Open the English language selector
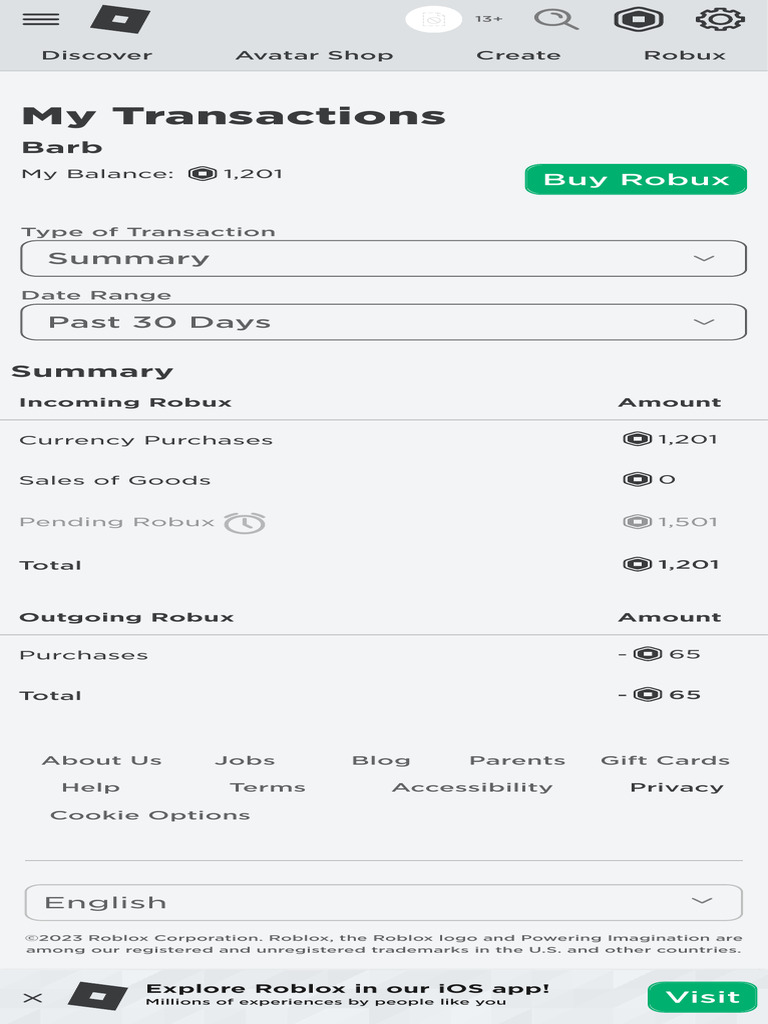Viewport: 768px width, 1024px height. 384,902
